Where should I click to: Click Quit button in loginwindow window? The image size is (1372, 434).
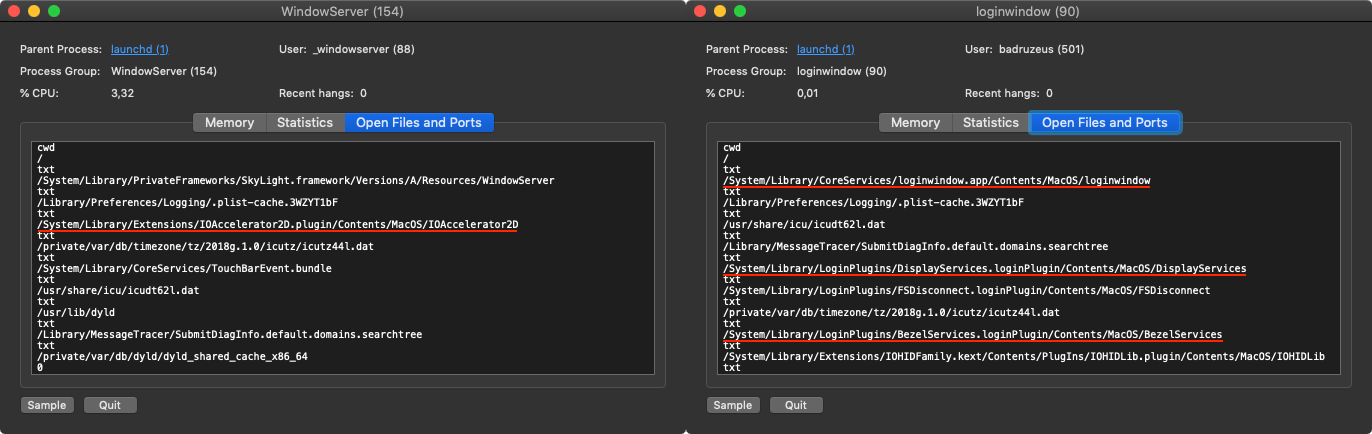796,405
